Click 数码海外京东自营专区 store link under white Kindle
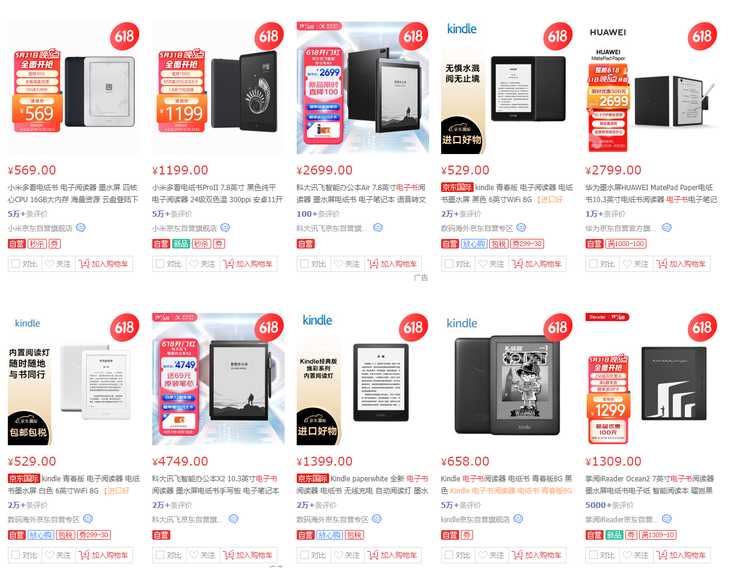Screen dimensions: 730x568 [x=43, y=519]
